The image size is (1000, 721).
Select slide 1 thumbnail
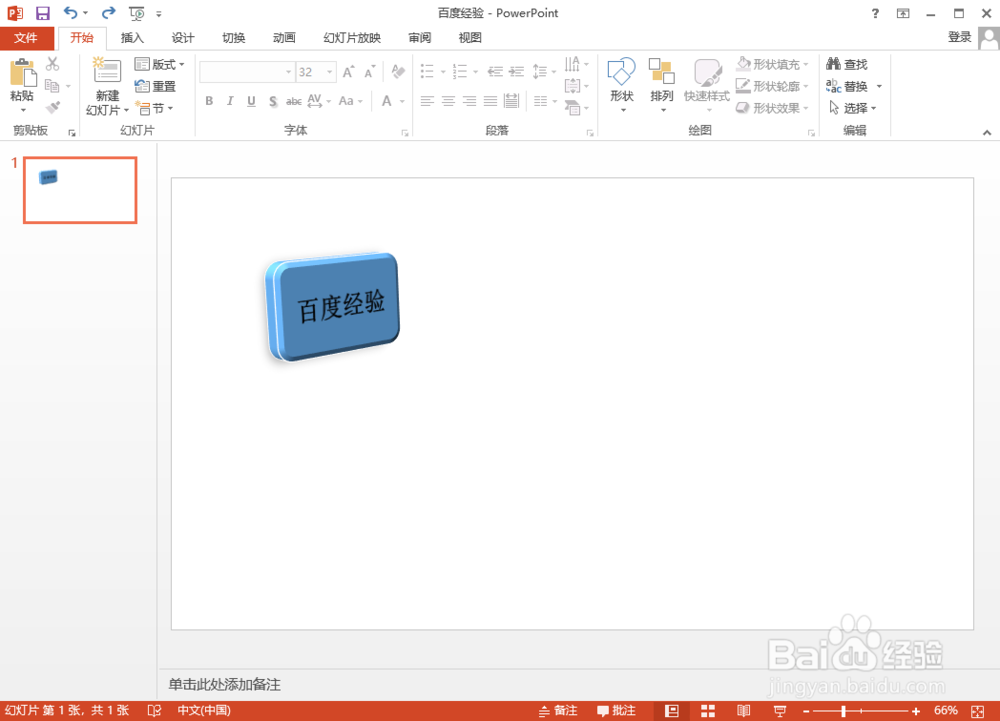80,190
